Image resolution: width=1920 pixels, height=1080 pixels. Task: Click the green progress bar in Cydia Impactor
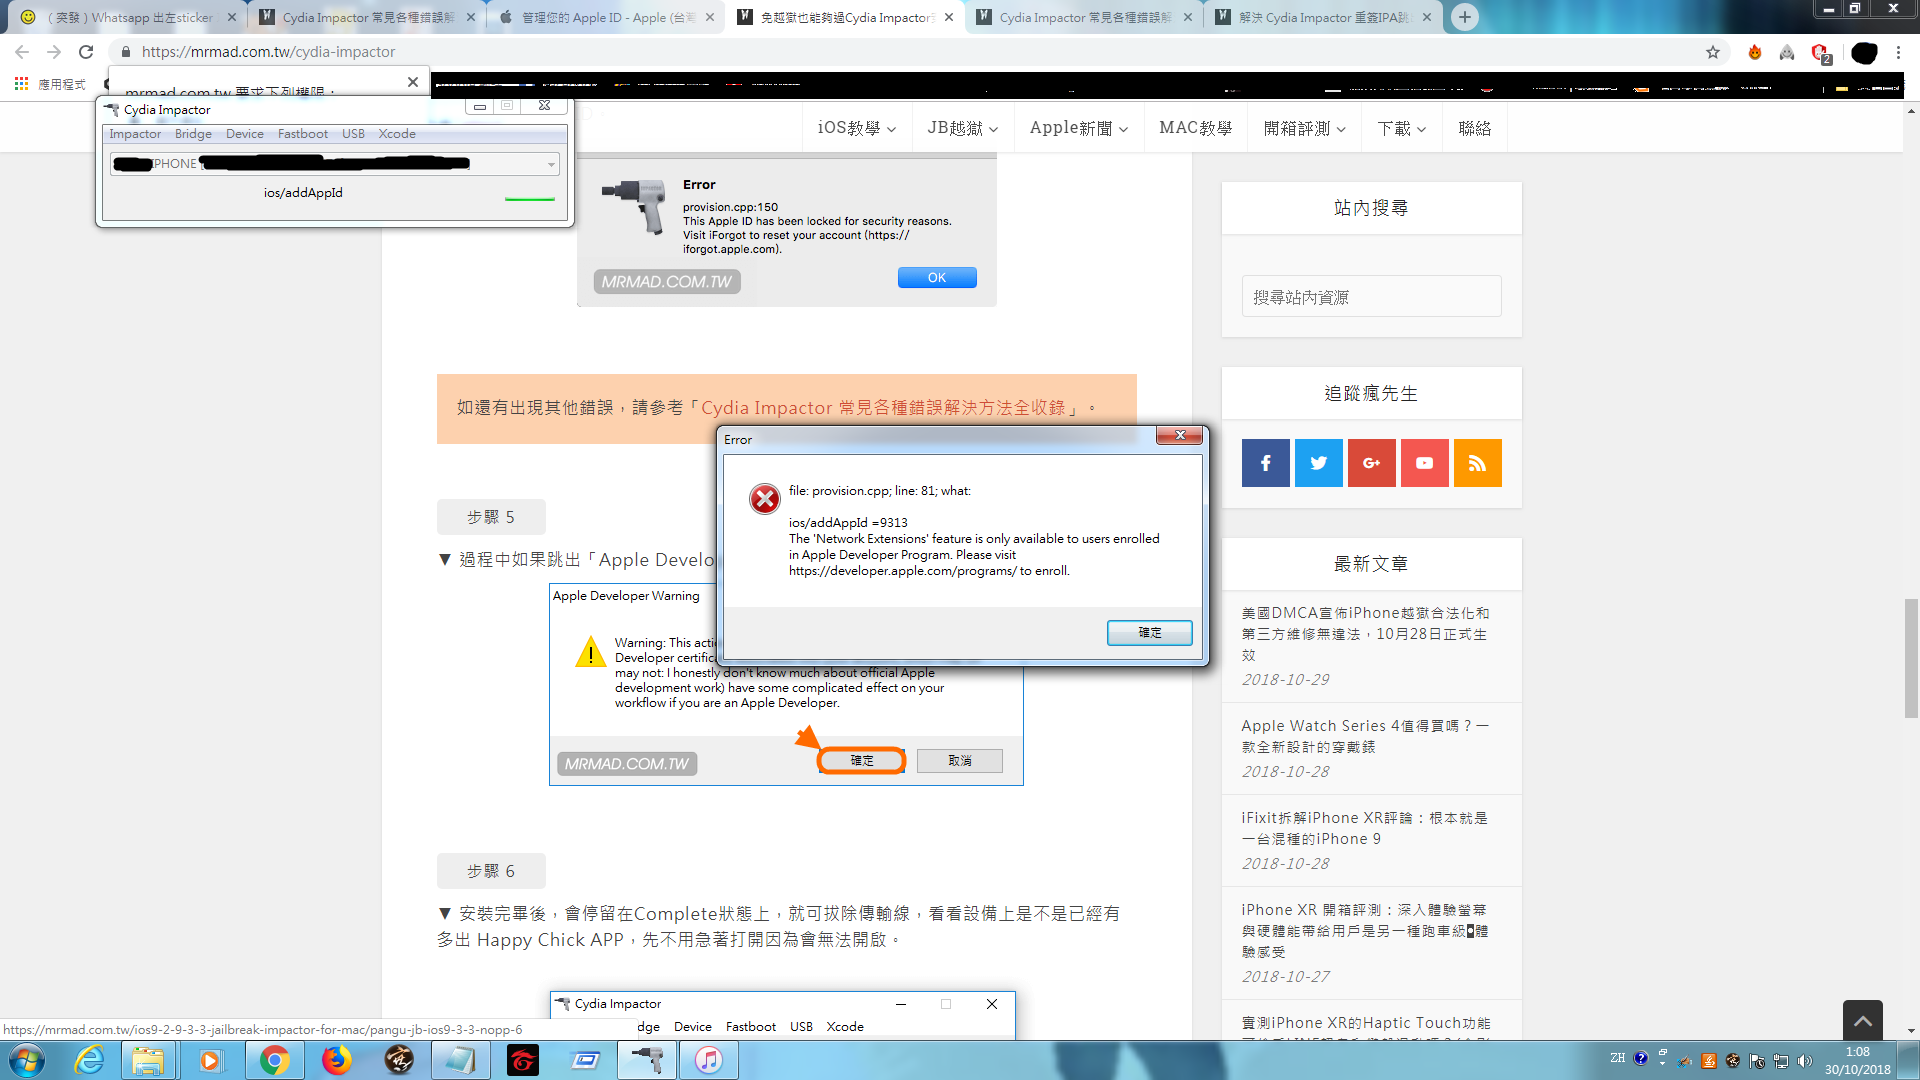pos(530,200)
